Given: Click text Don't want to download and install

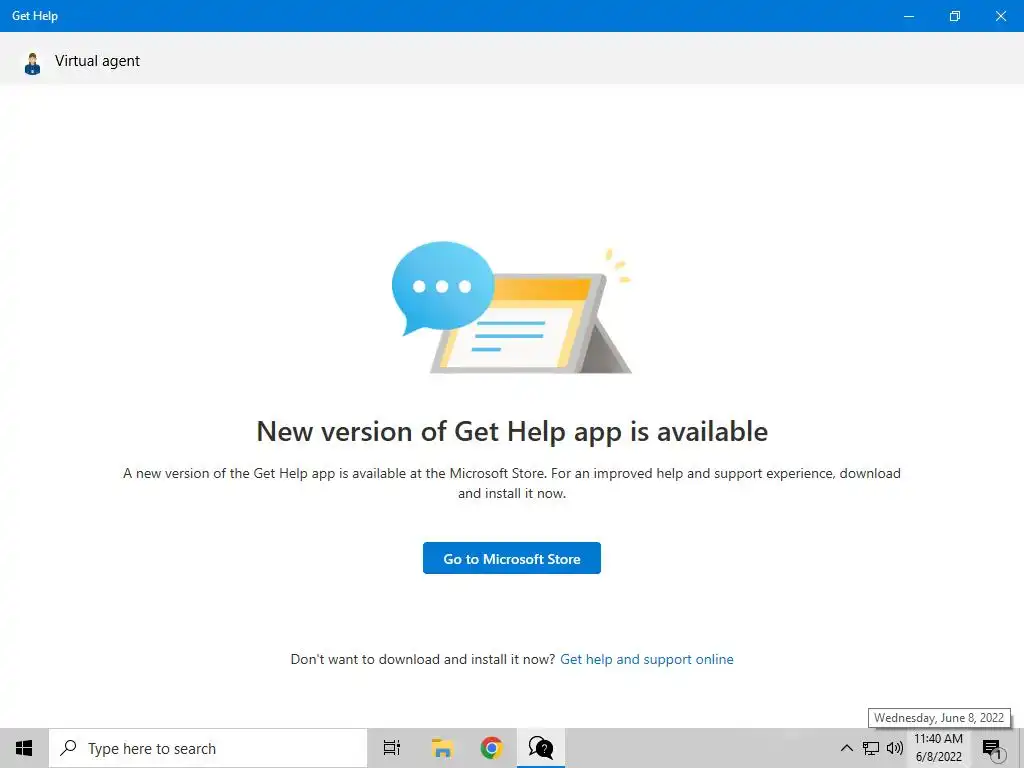Looking at the screenshot, I should (423, 660).
